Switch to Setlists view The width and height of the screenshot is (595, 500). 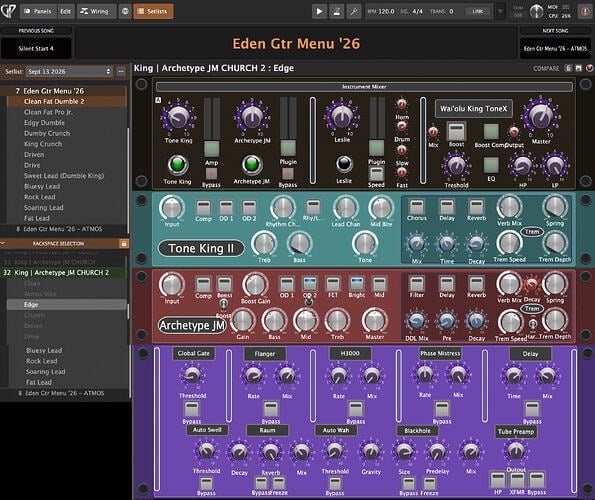[153, 11]
